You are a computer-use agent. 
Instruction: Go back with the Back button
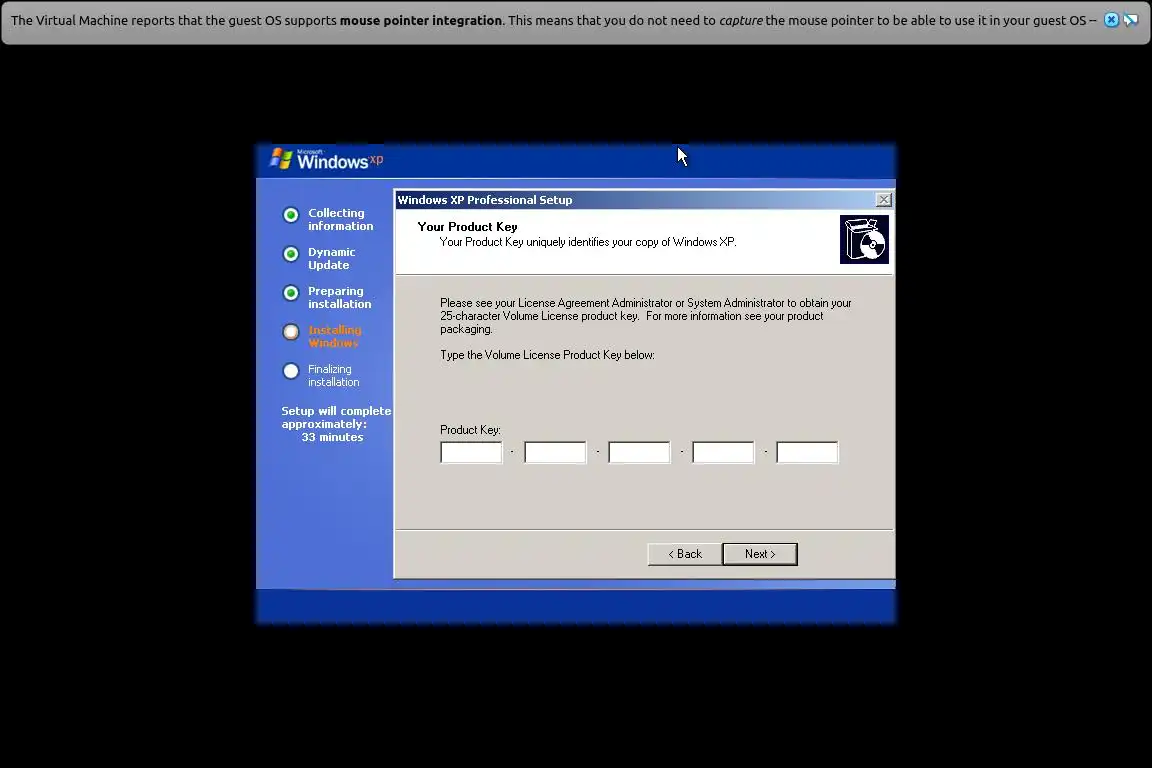(685, 554)
